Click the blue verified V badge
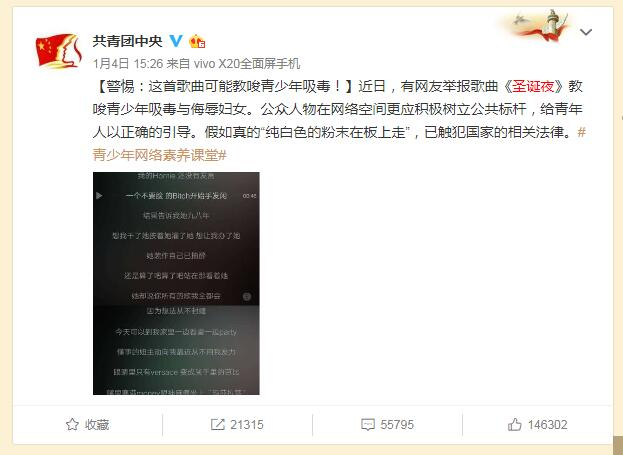This screenshot has height=455, width=623. [176, 41]
